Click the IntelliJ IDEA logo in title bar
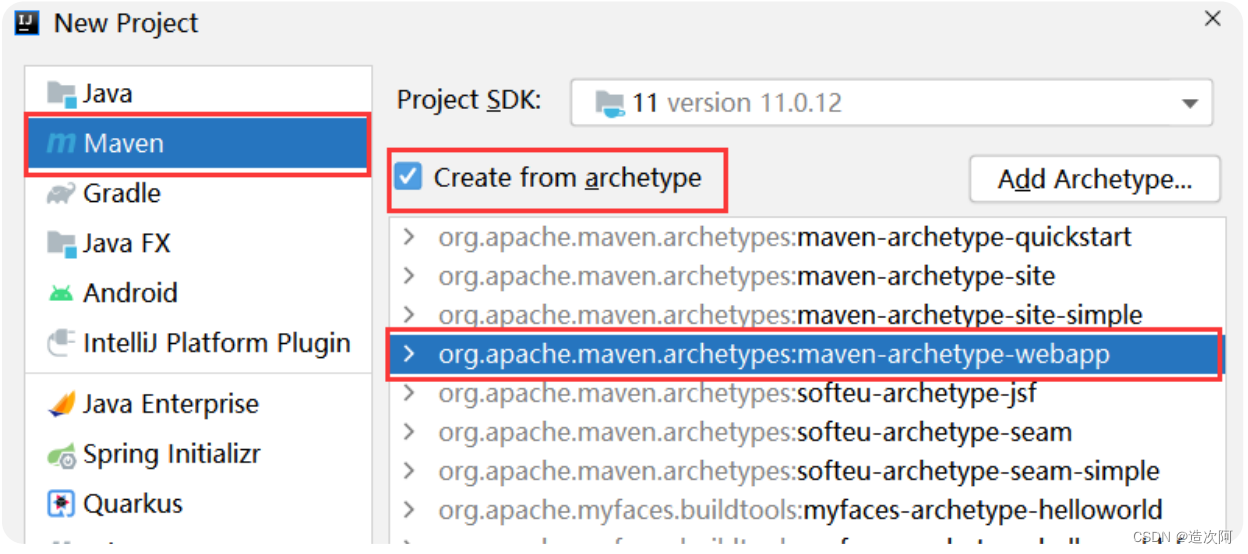 (x=26, y=23)
